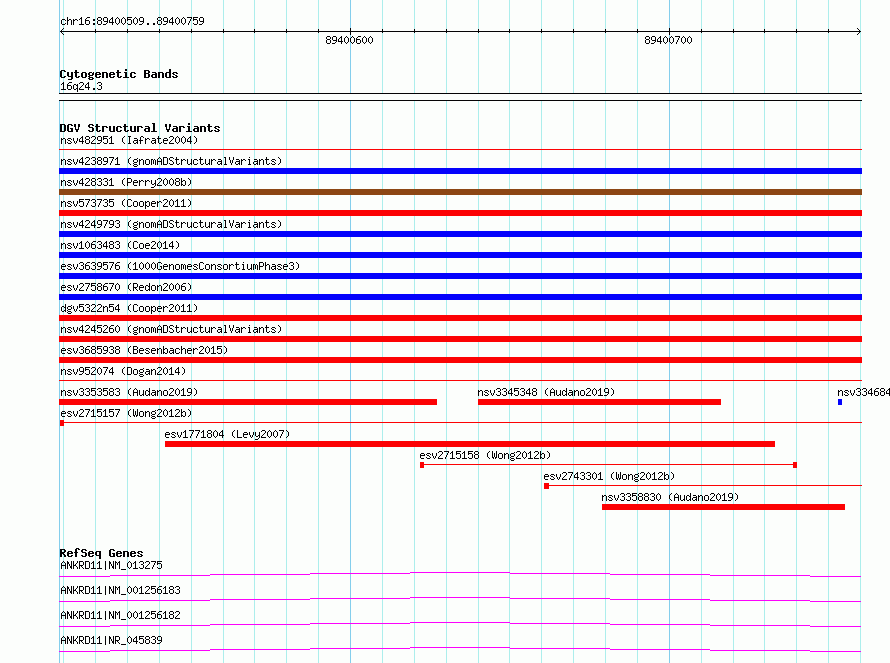Viewport: 890px width, 663px height.
Task: Click the red bar of nsv3345348
Action: pyautogui.click(x=599, y=402)
